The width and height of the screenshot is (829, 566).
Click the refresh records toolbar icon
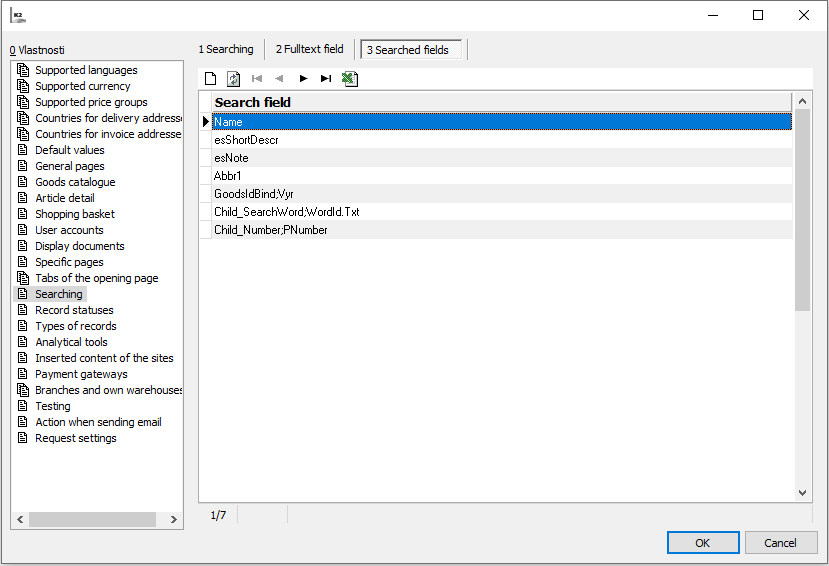[x=233, y=79]
